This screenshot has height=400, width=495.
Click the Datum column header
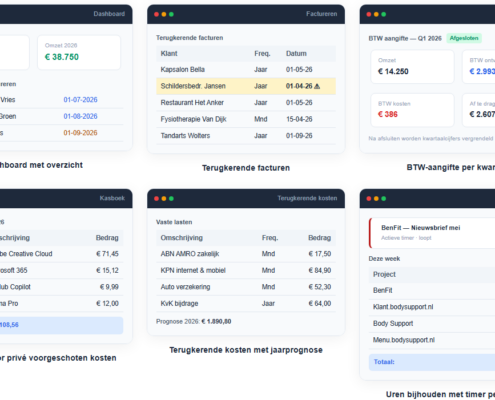pyautogui.click(x=296, y=54)
